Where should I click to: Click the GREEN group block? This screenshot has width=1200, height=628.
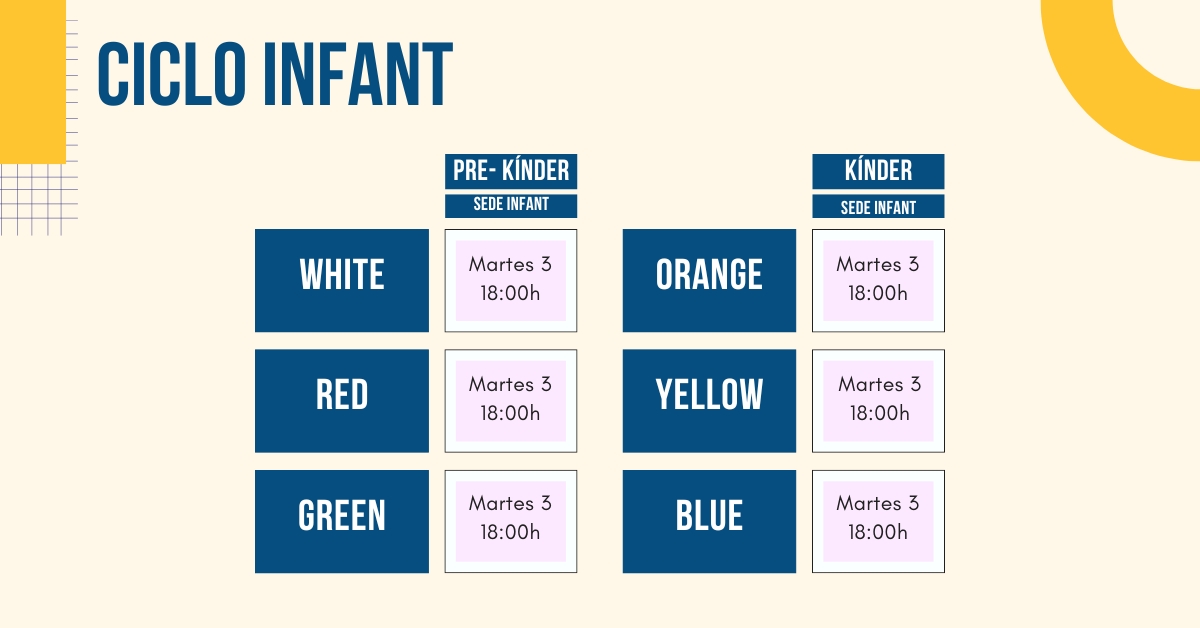pyautogui.click(x=342, y=521)
